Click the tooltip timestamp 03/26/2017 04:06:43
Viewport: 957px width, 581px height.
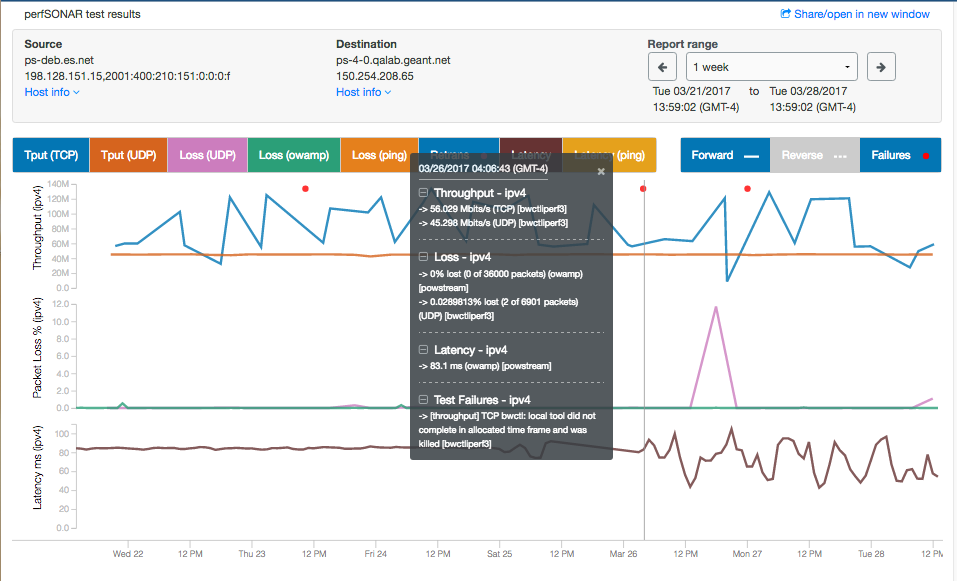coord(483,168)
